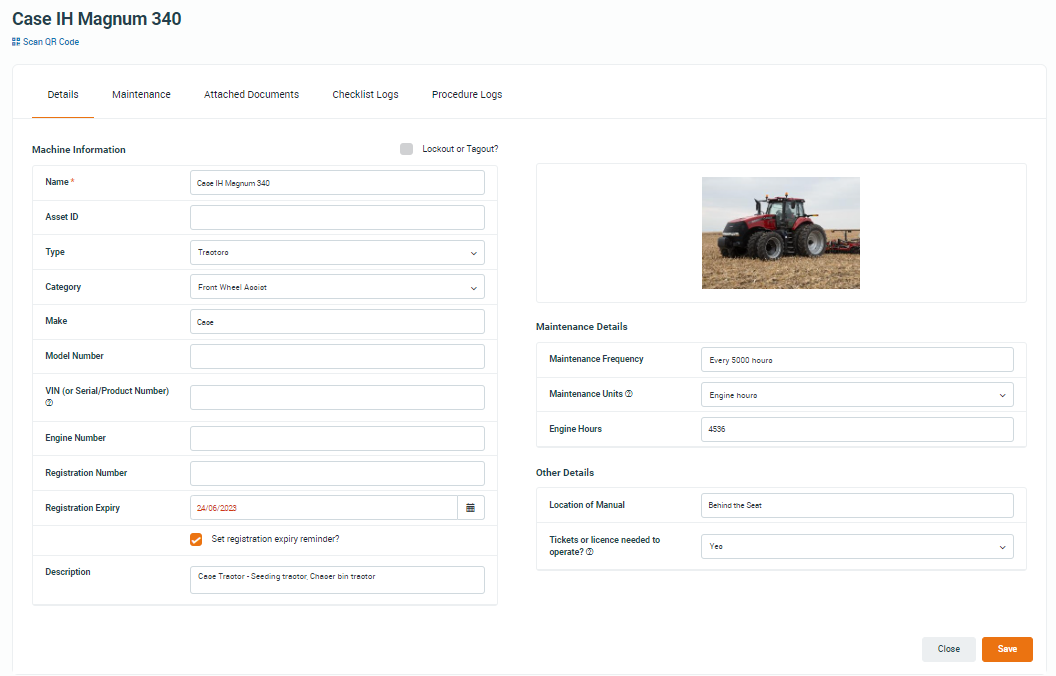Open the Category dropdown

(337, 287)
